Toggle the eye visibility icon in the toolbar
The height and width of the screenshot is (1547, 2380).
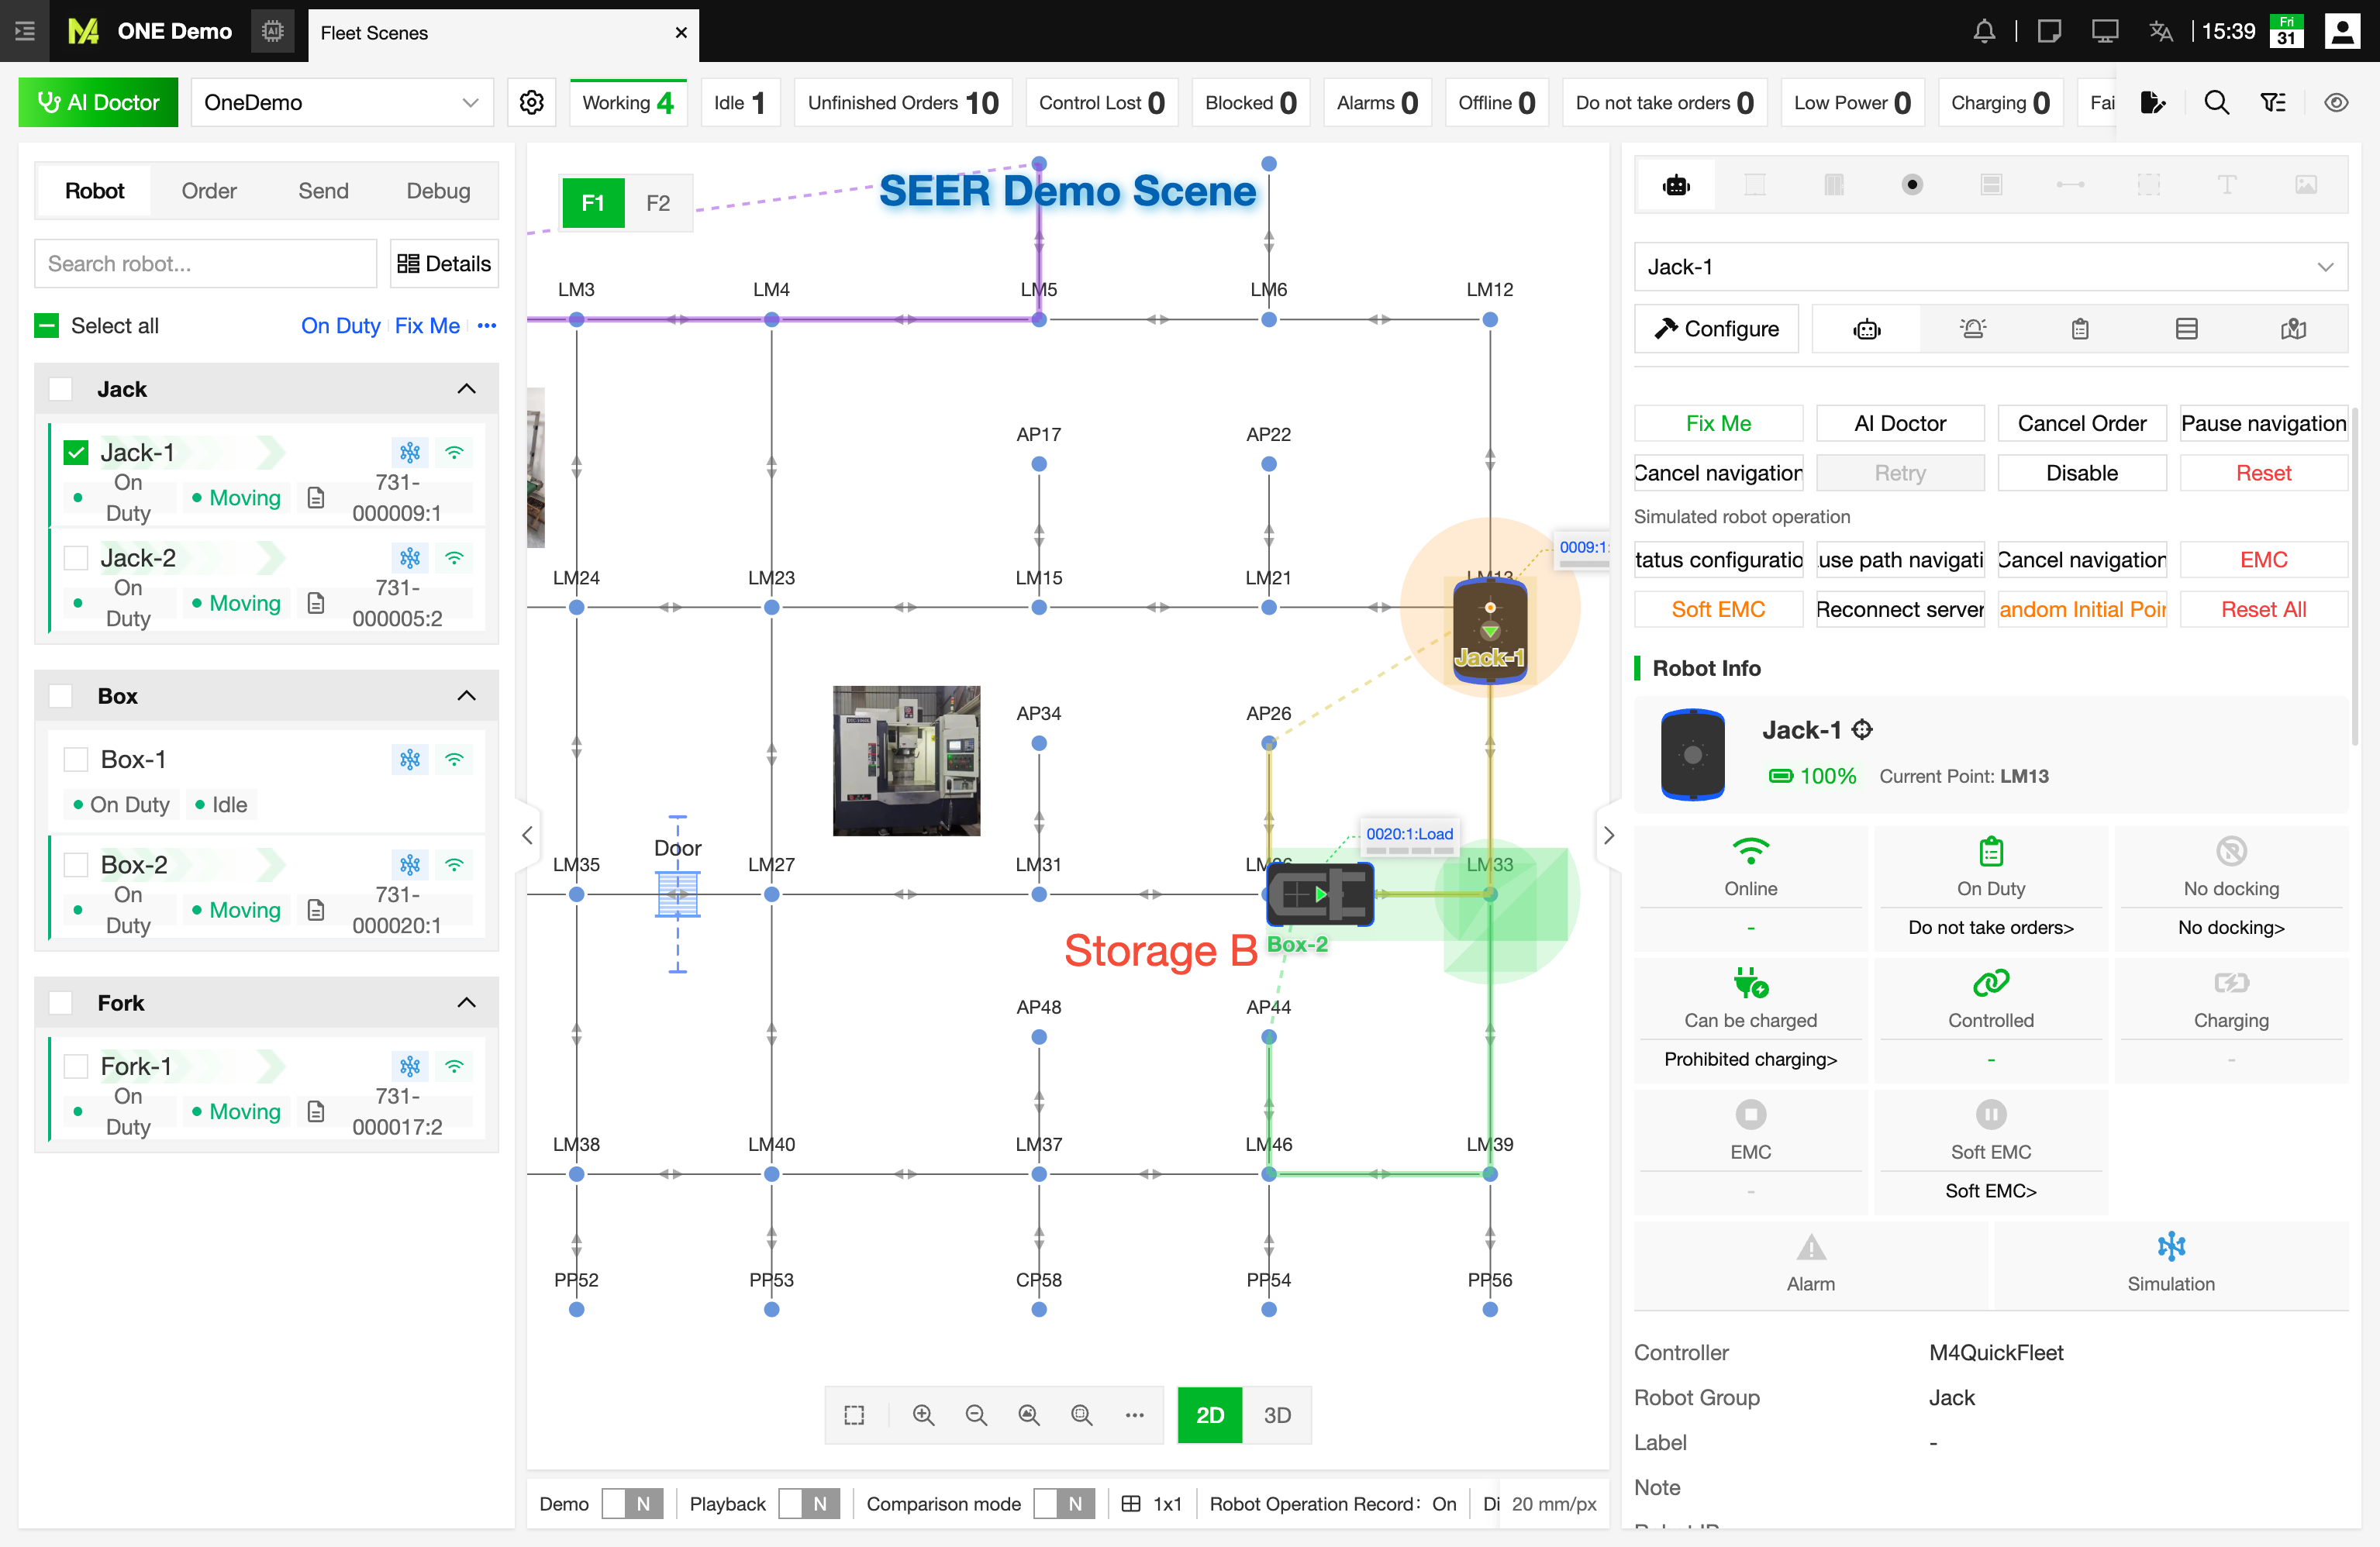(x=2336, y=102)
